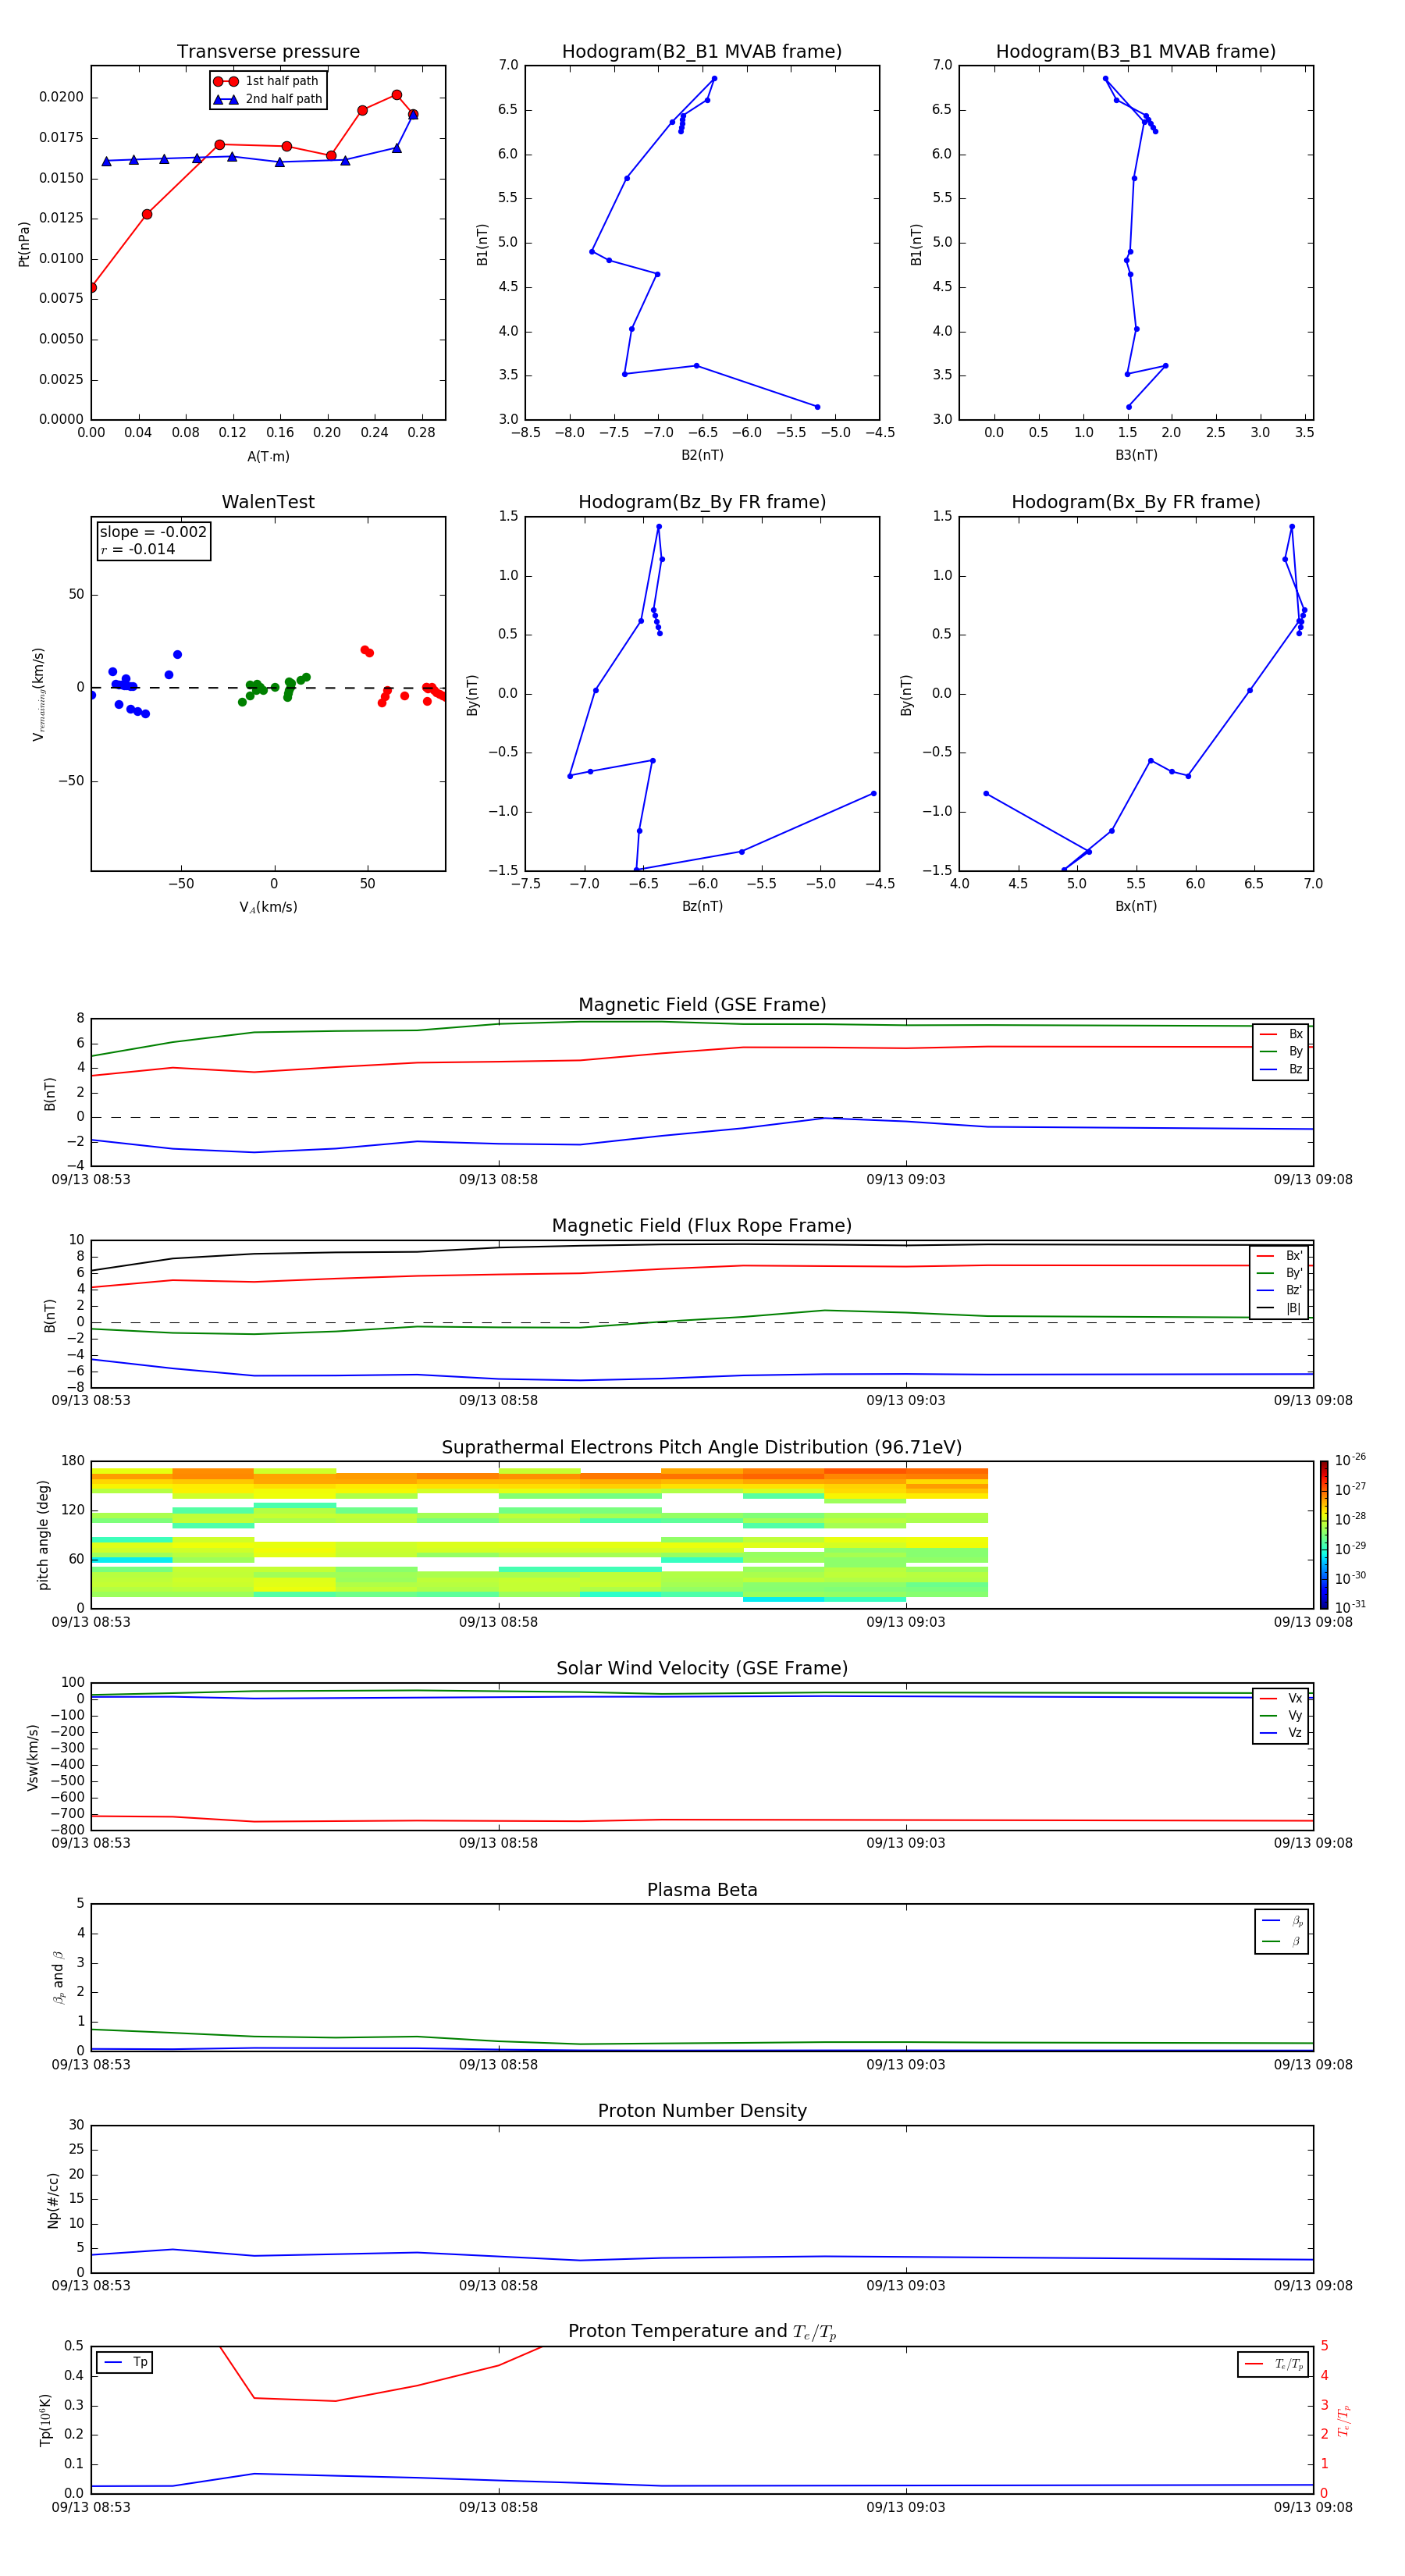The height and width of the screenshot is (2576, 1405).
Task: Click the 'Bx(nT)' x-axis label
Action: [x=1136, y=906]
